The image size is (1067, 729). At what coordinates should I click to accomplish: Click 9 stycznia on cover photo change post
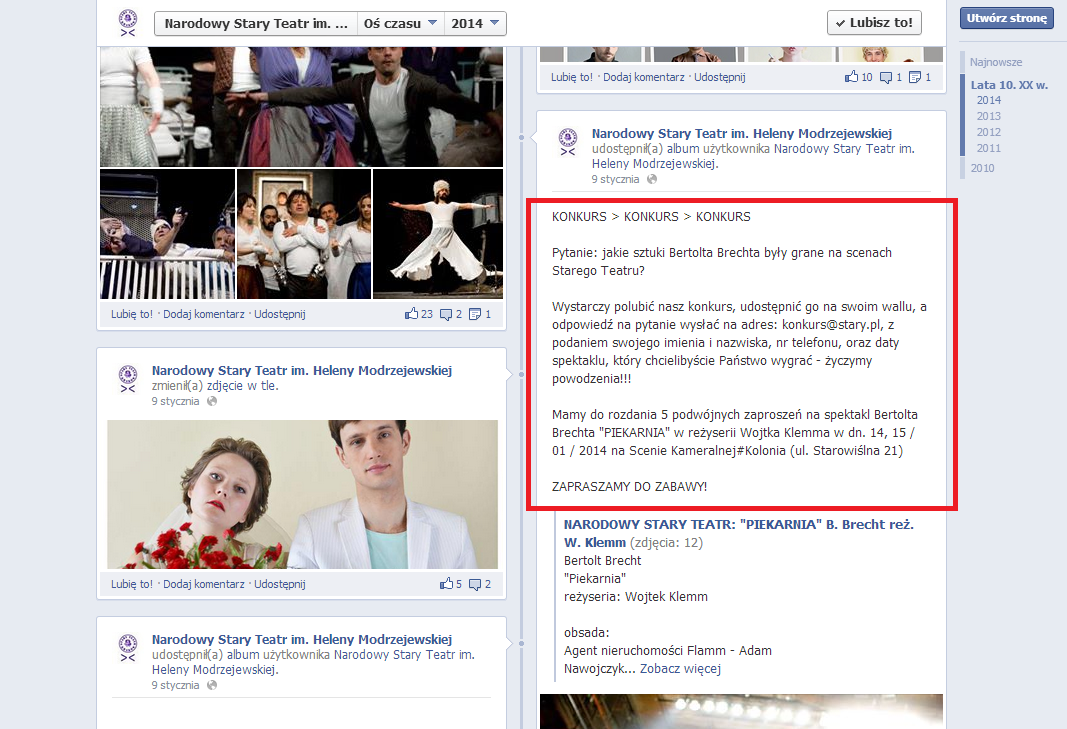176,402
